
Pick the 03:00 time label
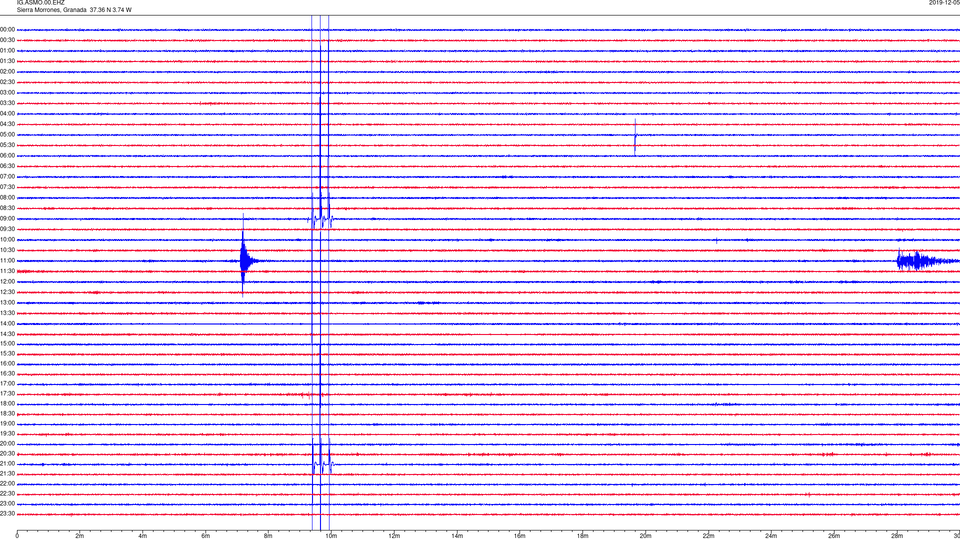pos(7,92)
